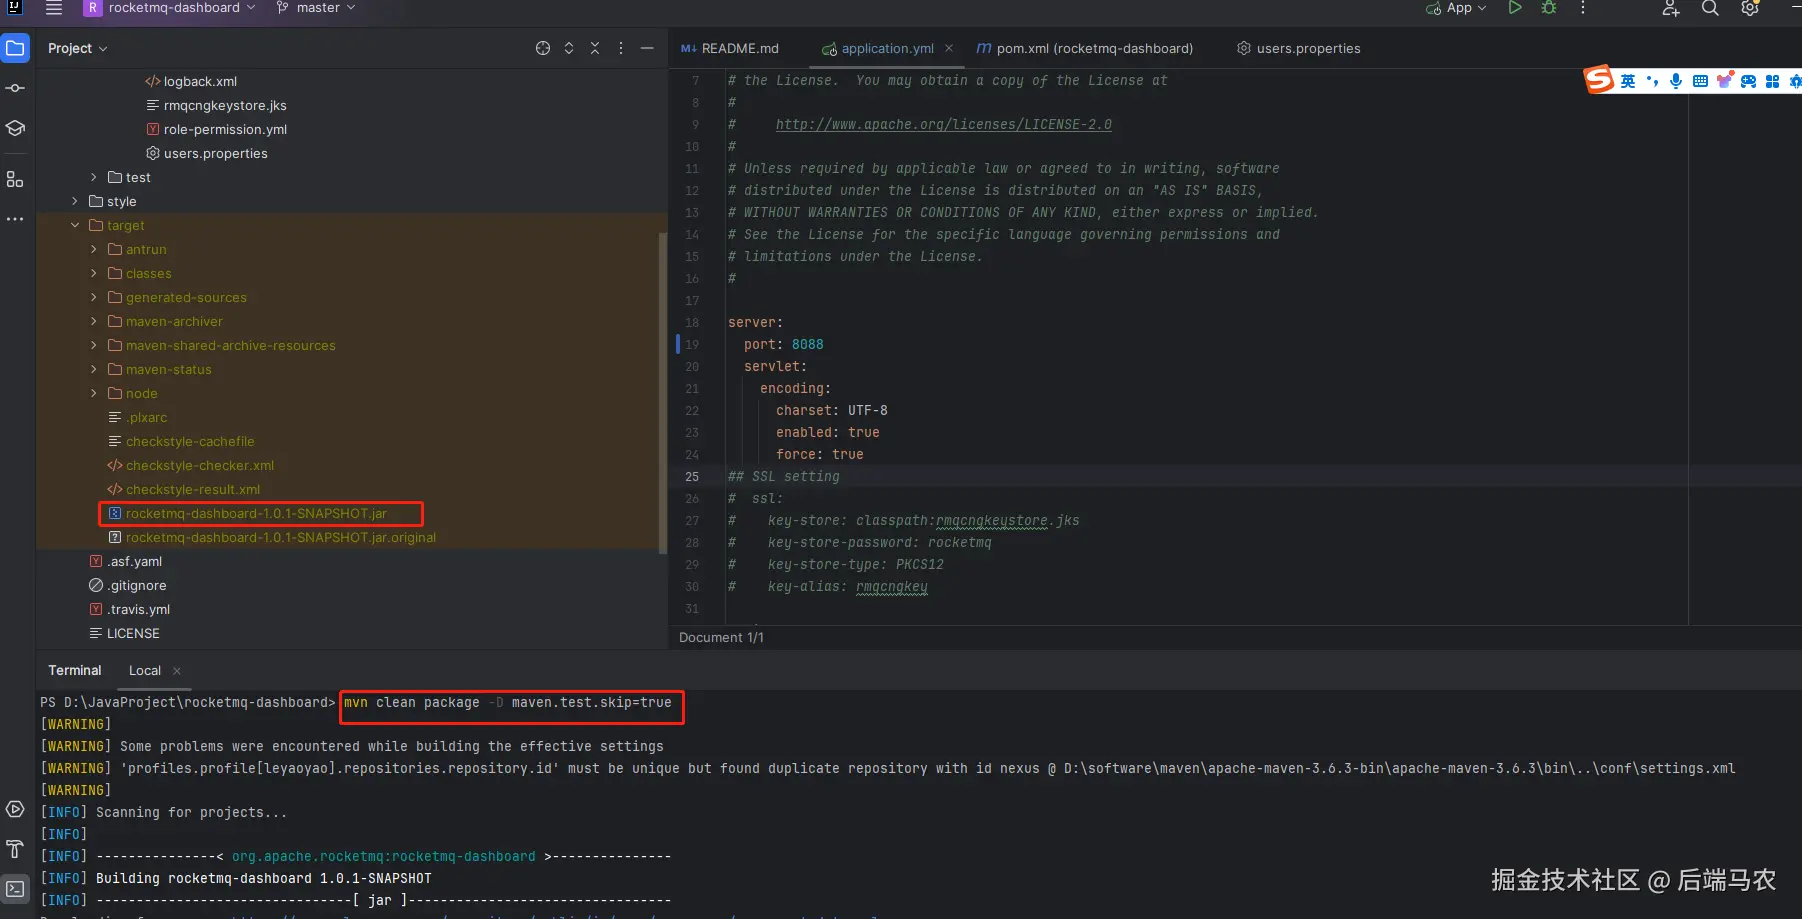Screen dimensions: 1802x919
Task: Switch Sogou input language mode 英
Action: point(1628,81)
